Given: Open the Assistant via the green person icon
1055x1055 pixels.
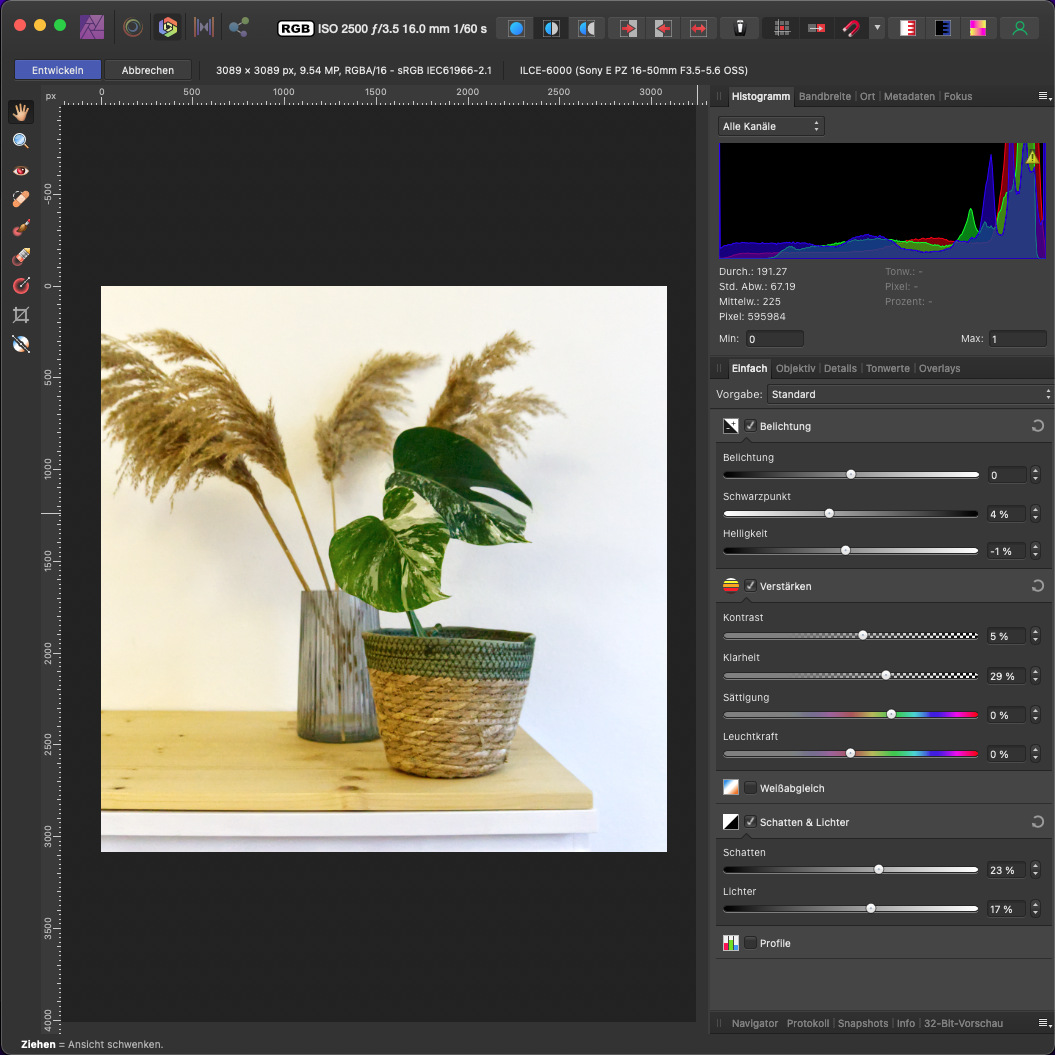Looking at the screenshot, I should tap(1020, 28).
